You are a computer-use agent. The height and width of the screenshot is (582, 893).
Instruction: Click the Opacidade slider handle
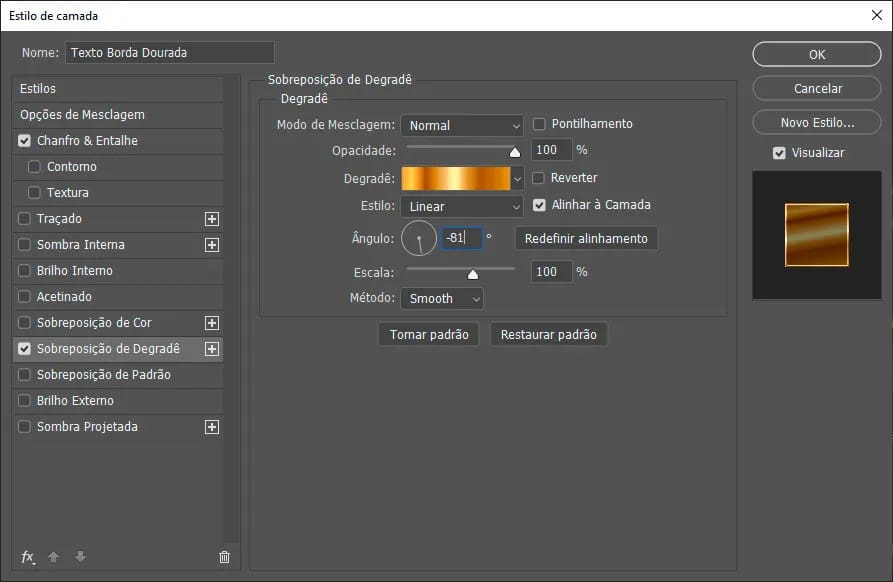pos(515,152)
